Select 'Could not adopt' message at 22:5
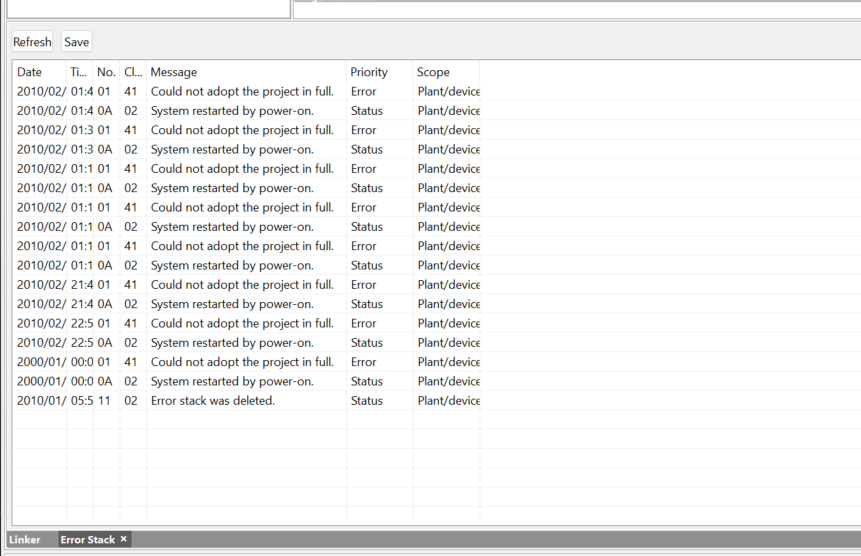Screen dimensions: 861x556 [x=242, y=323]
